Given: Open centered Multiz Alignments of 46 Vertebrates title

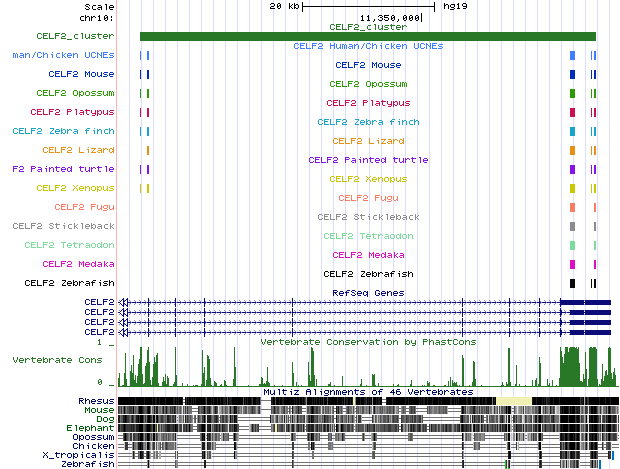Looking at the screenshot, I should [x=368, y=392].
